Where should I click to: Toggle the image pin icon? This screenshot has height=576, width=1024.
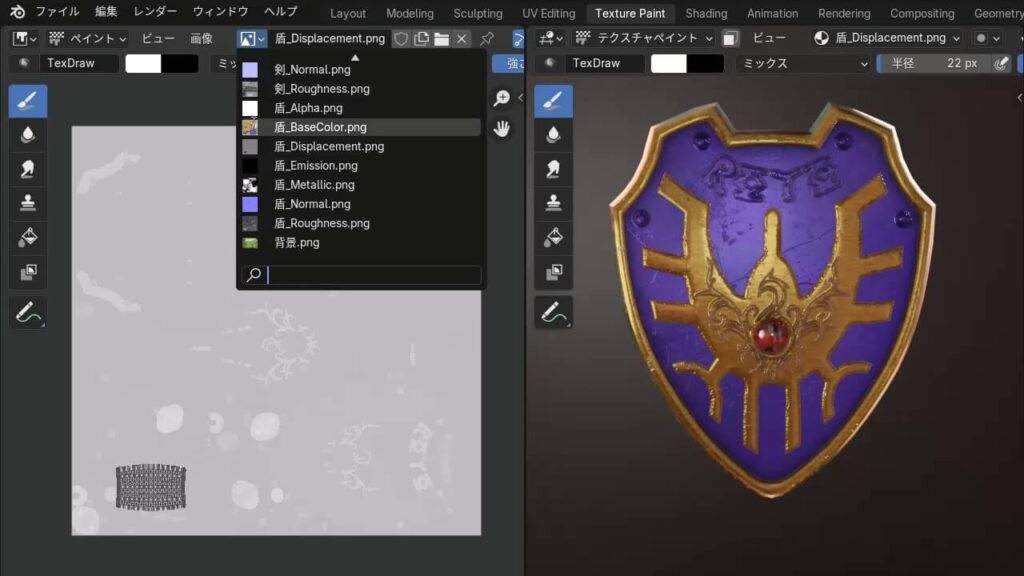(487, 39)
